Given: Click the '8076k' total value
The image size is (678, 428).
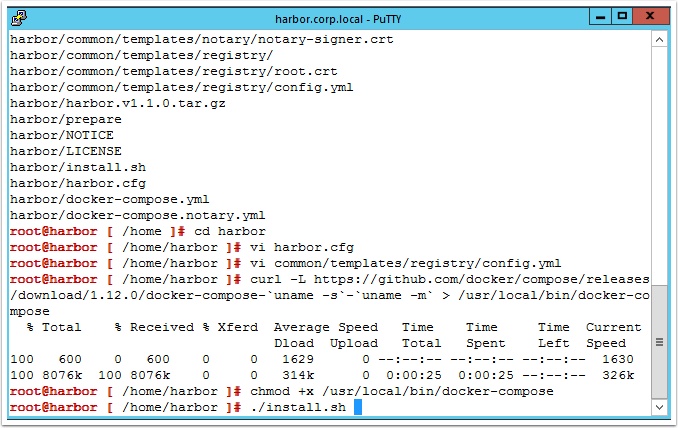Looking at the screenshot, I should coord(62,375).
